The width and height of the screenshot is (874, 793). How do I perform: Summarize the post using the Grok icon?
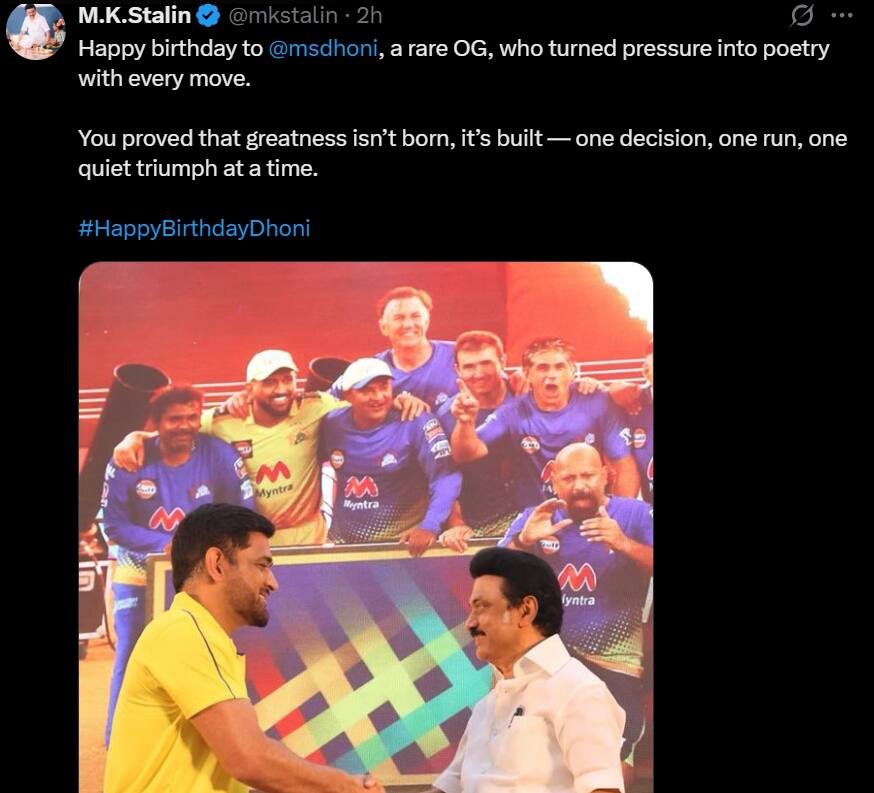(x=803, y=15)
